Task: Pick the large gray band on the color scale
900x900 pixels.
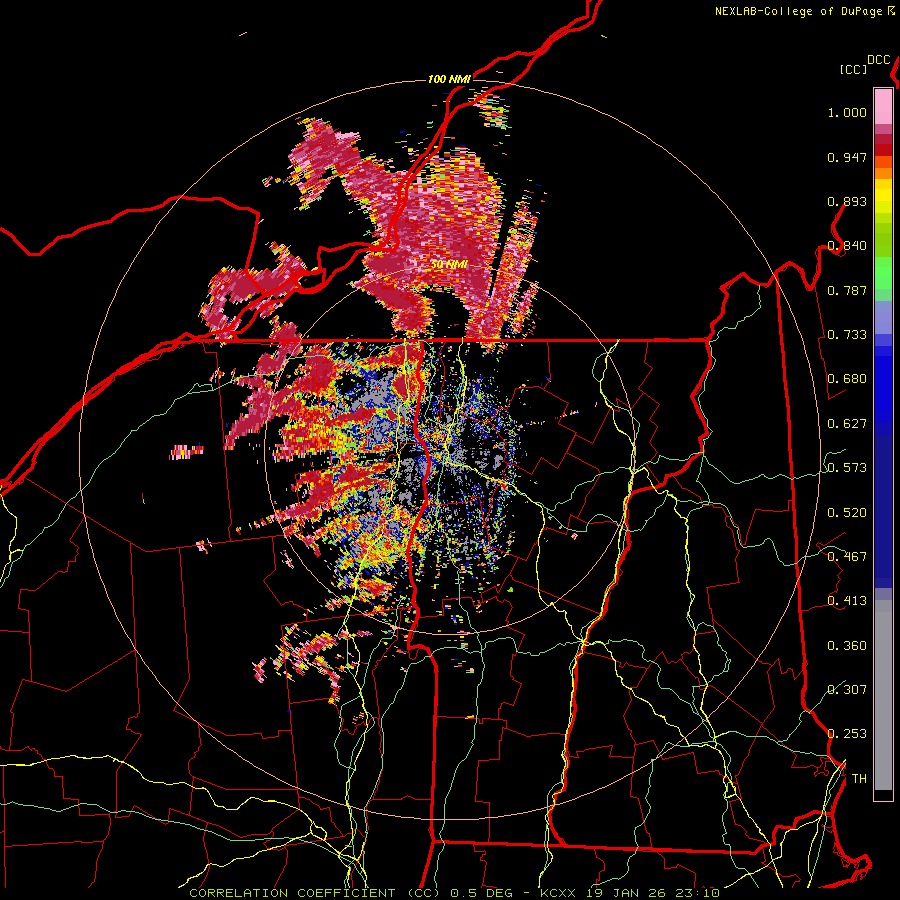Action: coord(883,695)
